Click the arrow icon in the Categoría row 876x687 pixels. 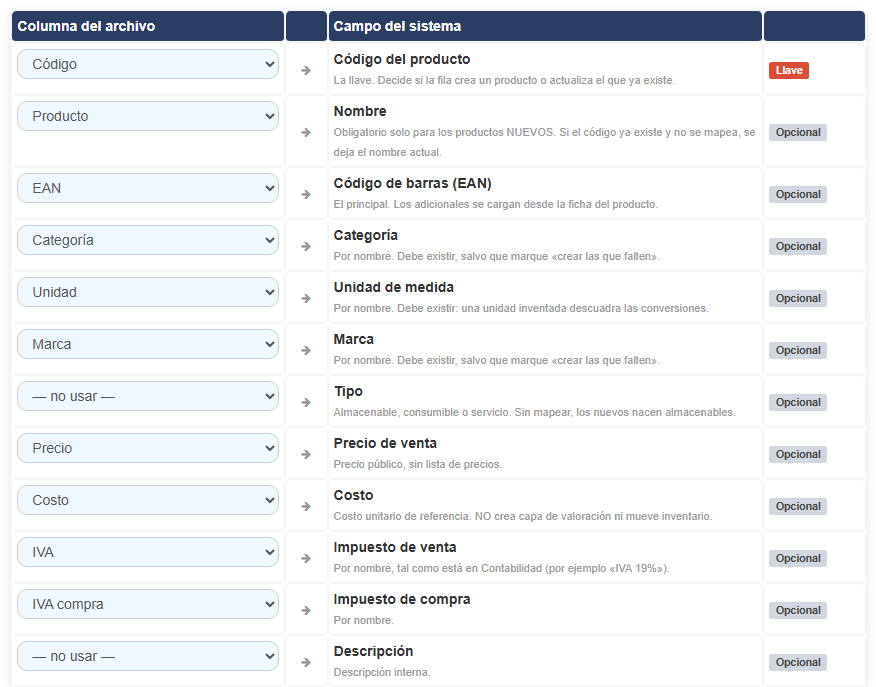tap(306, 246)
